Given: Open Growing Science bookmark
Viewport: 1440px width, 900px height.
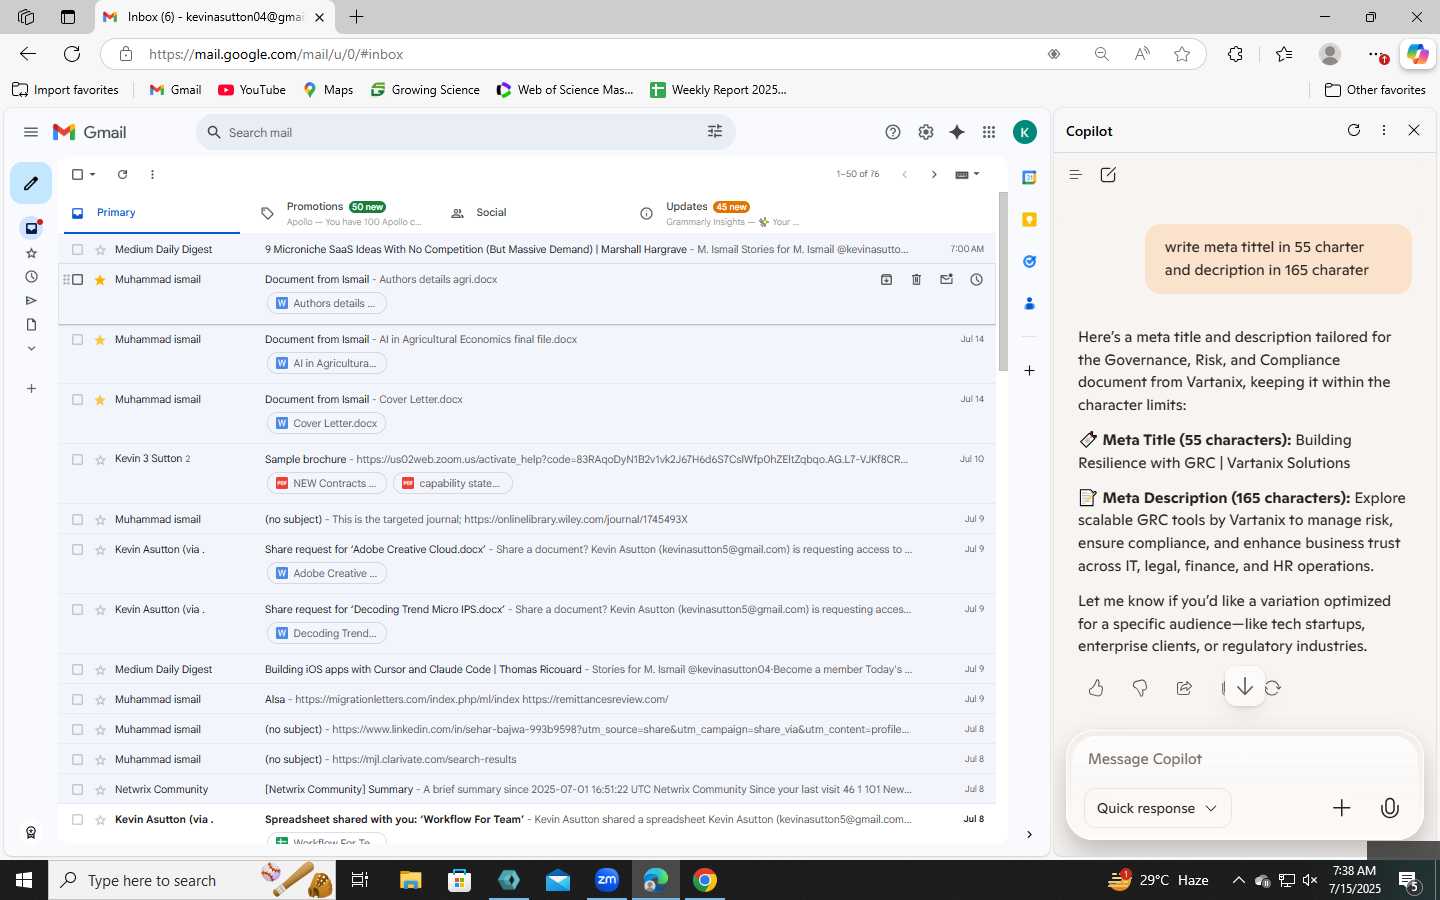Looking at the screenshot, I should pos(425,90).
